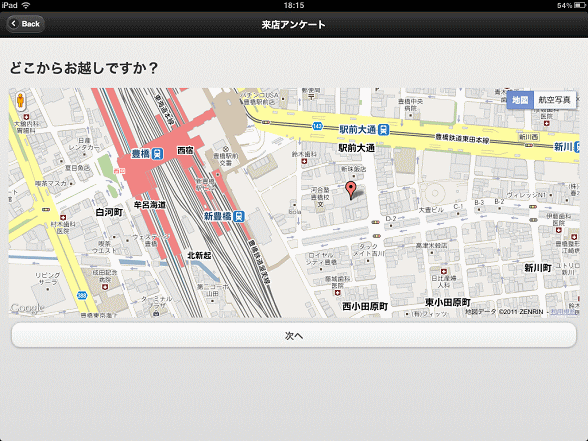588x441 pixels.
Task: Click the 来店アンケート title
Action: pos(294,25)
